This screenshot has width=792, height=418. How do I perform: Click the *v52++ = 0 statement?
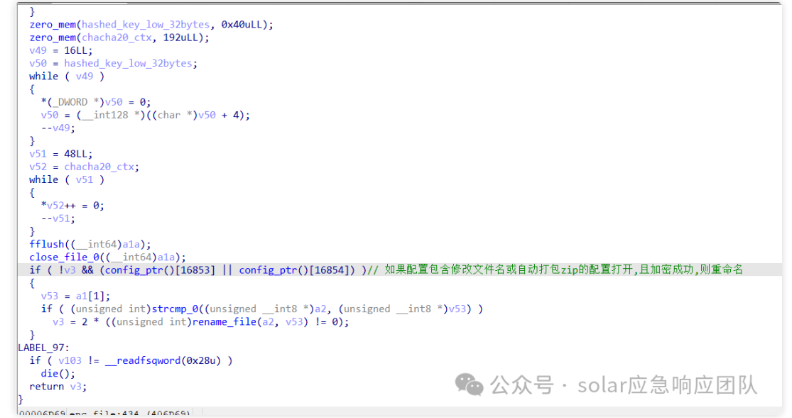tap(69, 205)
